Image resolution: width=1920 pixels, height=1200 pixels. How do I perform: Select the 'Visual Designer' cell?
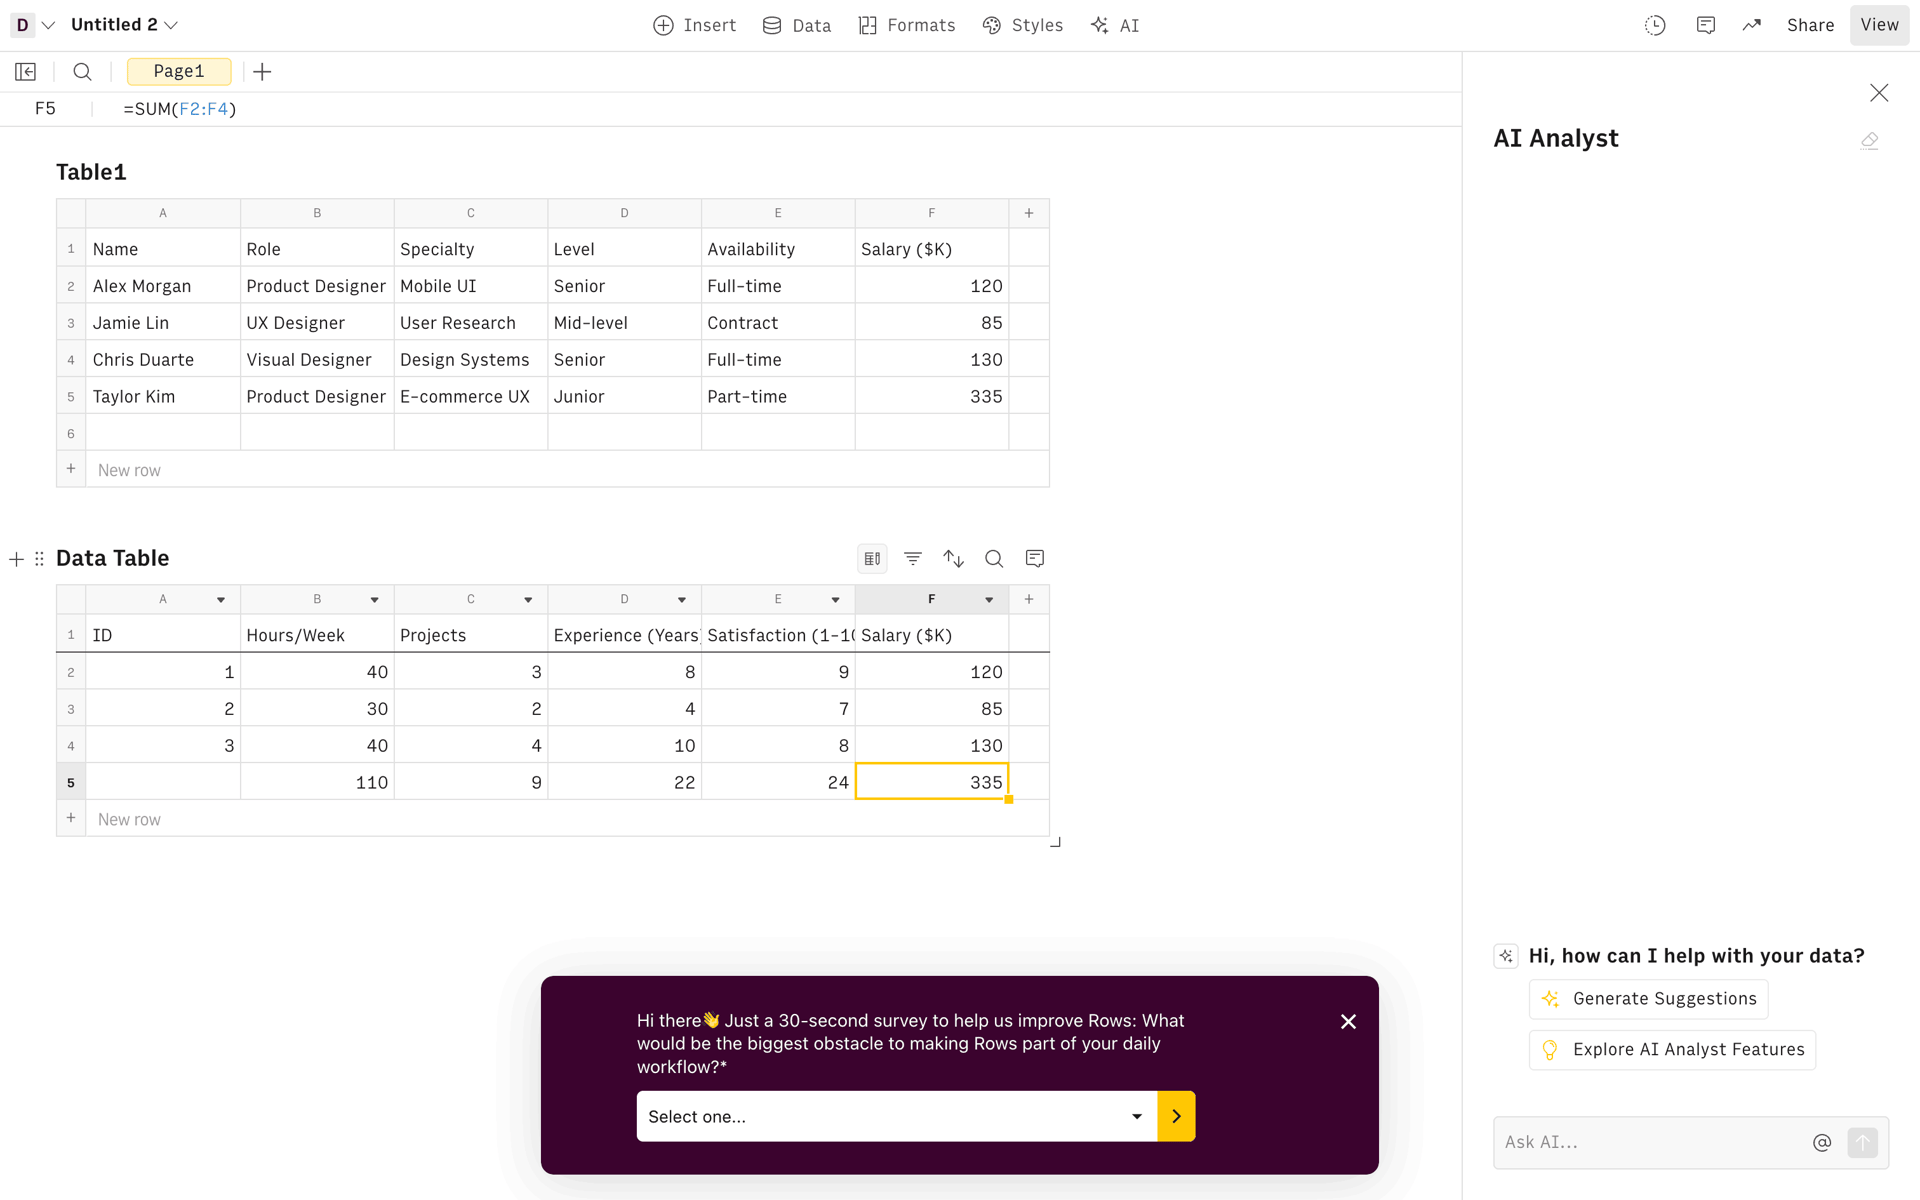(x=317, y=360)
